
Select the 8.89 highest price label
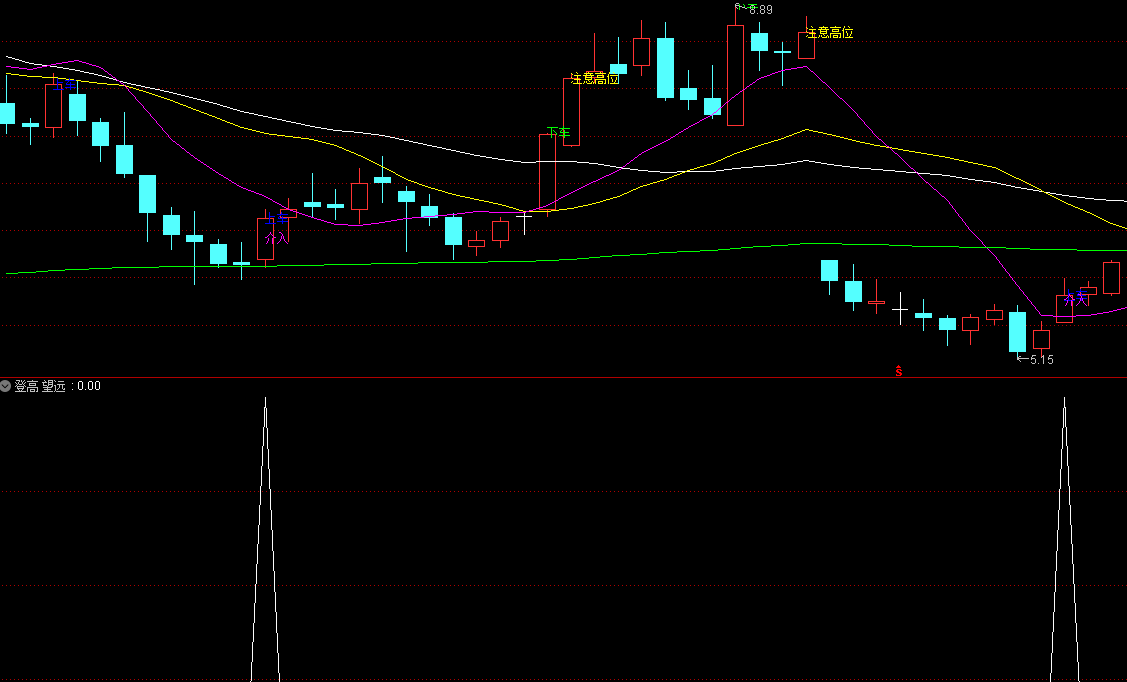[x=760, y=10]
